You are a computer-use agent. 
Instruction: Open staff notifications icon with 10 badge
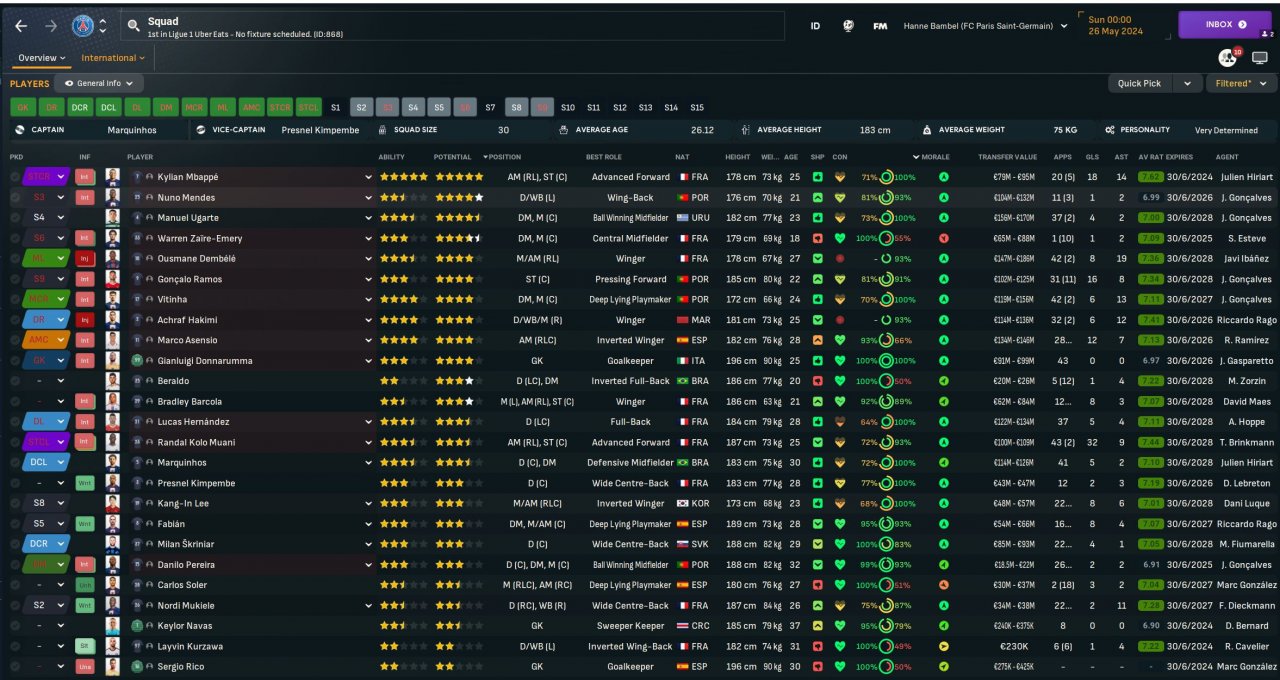point(1229,58)
